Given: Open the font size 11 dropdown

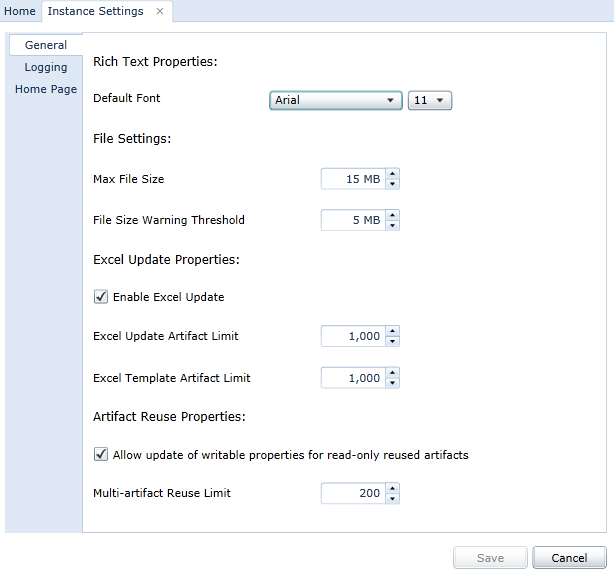Looking at the screenshot, I should [x=430, y=100].
